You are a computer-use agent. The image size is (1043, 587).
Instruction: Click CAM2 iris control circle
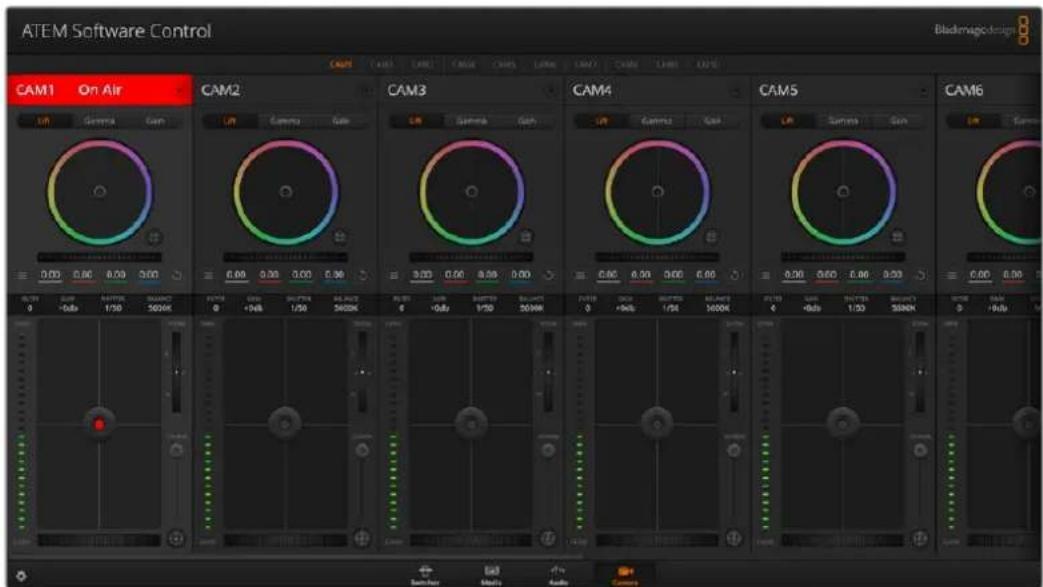click(x=285, y=423)
